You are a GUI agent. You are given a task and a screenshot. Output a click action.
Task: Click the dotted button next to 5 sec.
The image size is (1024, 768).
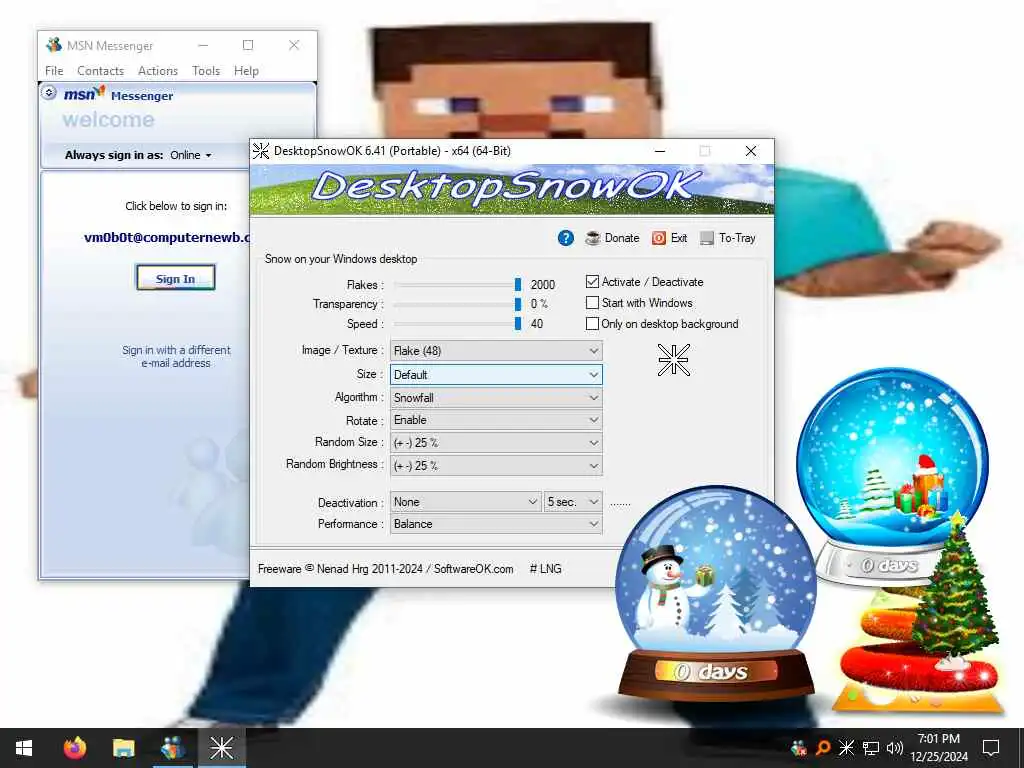tap(620, 503)
